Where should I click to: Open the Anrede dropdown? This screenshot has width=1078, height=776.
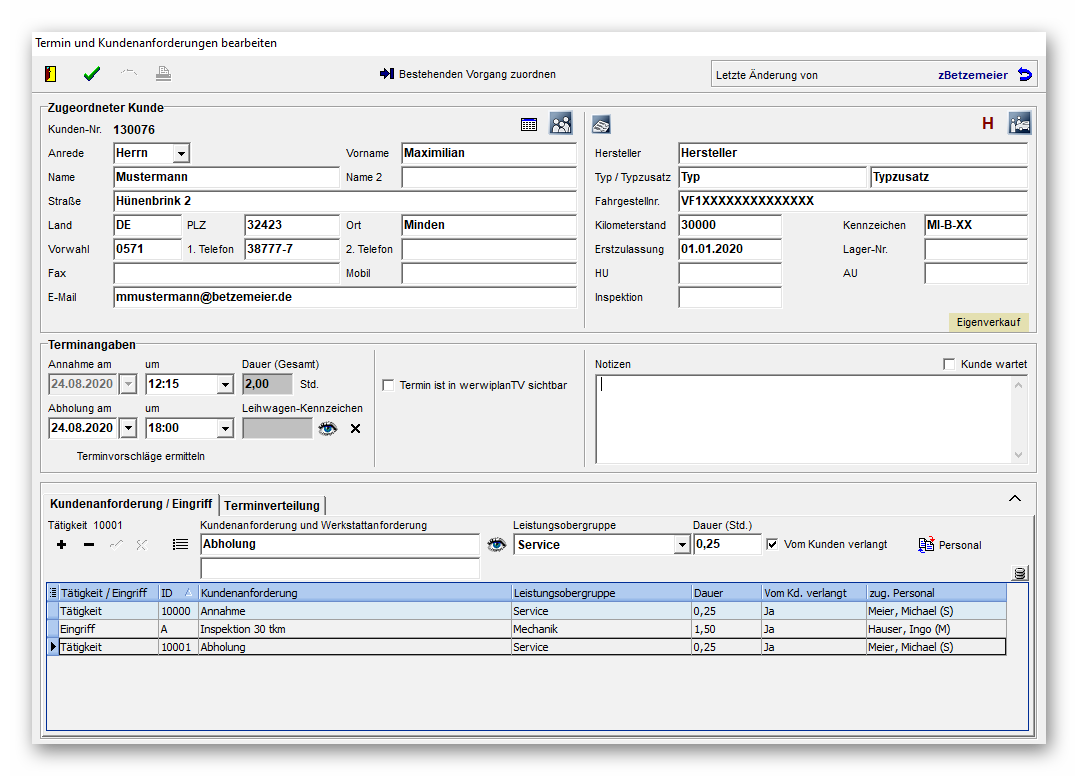[182, 153]
